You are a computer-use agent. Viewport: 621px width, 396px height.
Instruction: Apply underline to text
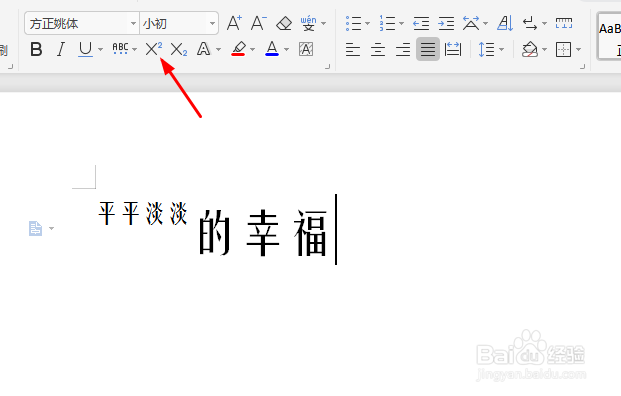(85, 50)
